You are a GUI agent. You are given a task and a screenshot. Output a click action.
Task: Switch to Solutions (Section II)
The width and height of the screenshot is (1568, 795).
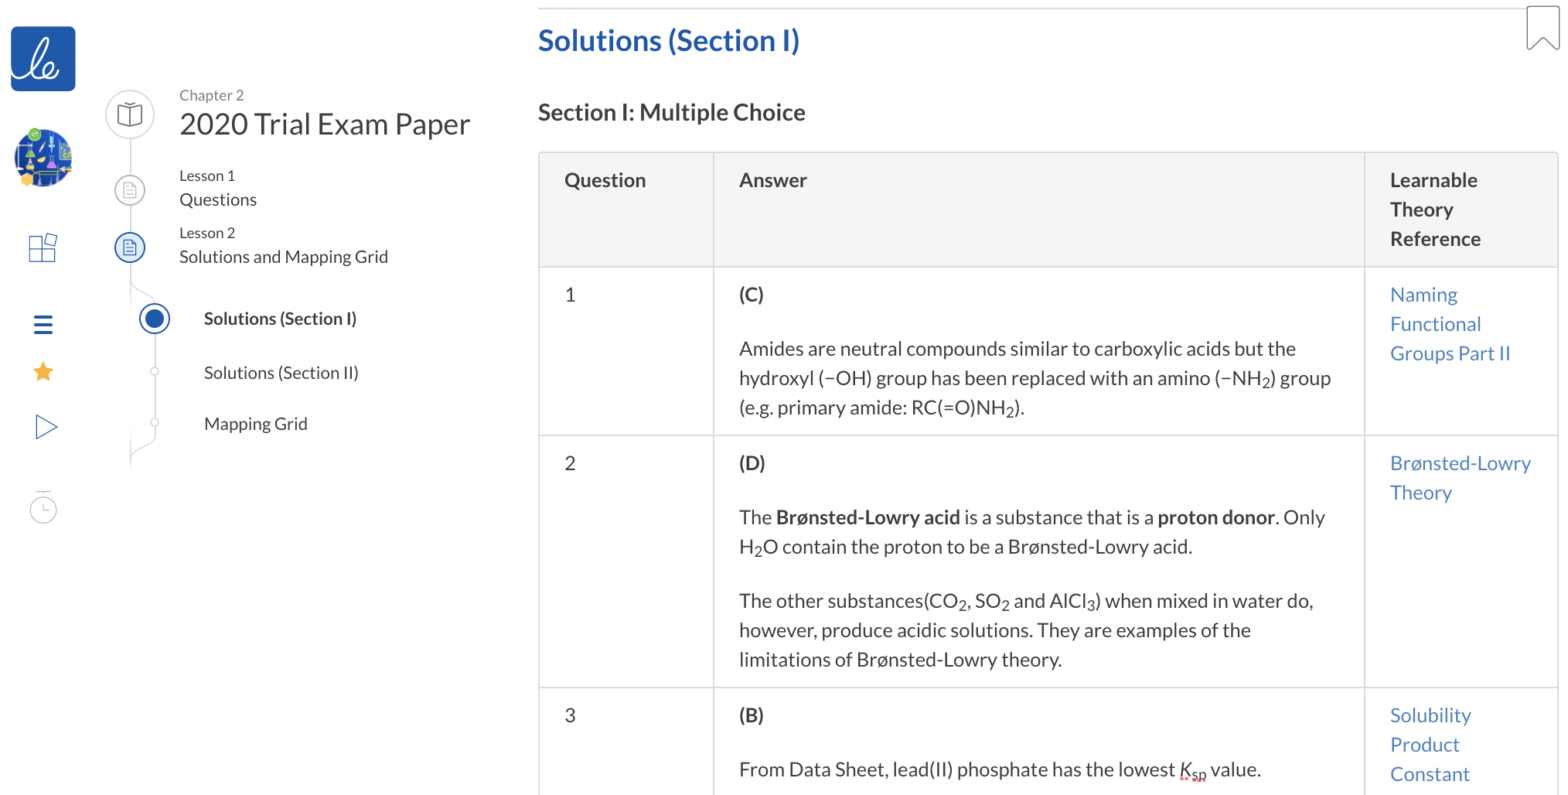(281, 372)
